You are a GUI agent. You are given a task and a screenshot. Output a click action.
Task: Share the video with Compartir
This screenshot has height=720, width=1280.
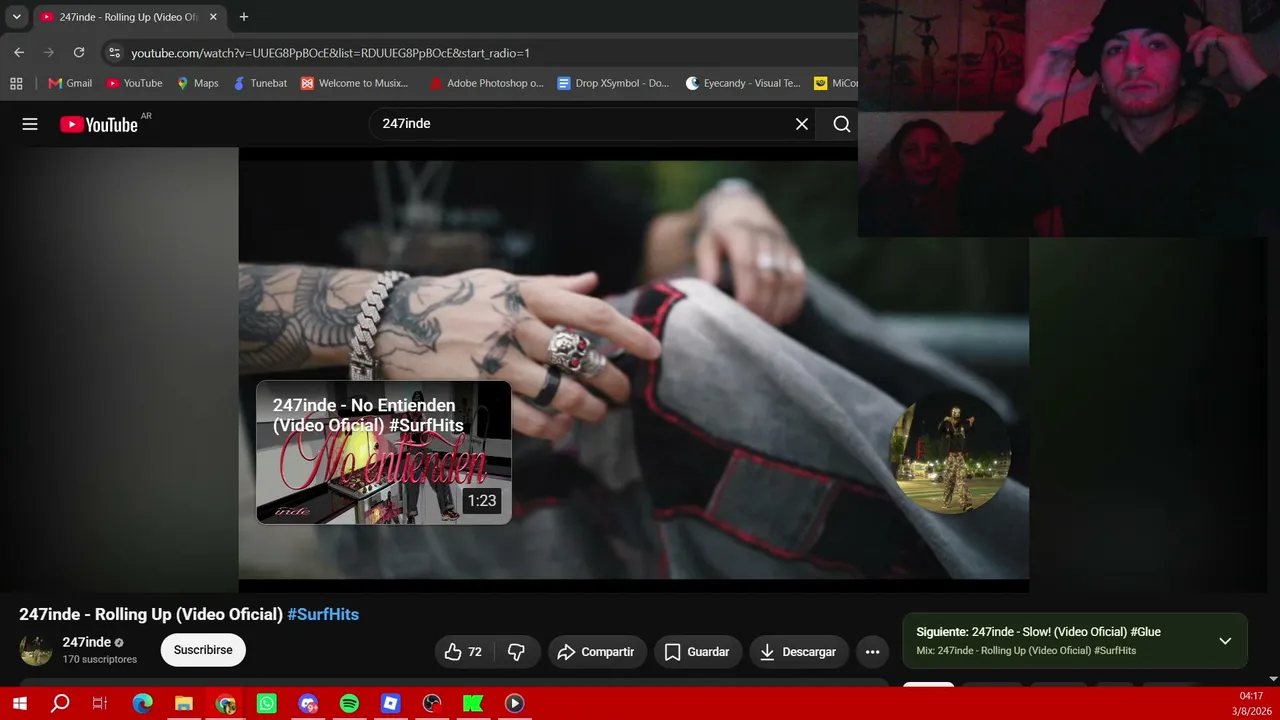click(597, 652)
